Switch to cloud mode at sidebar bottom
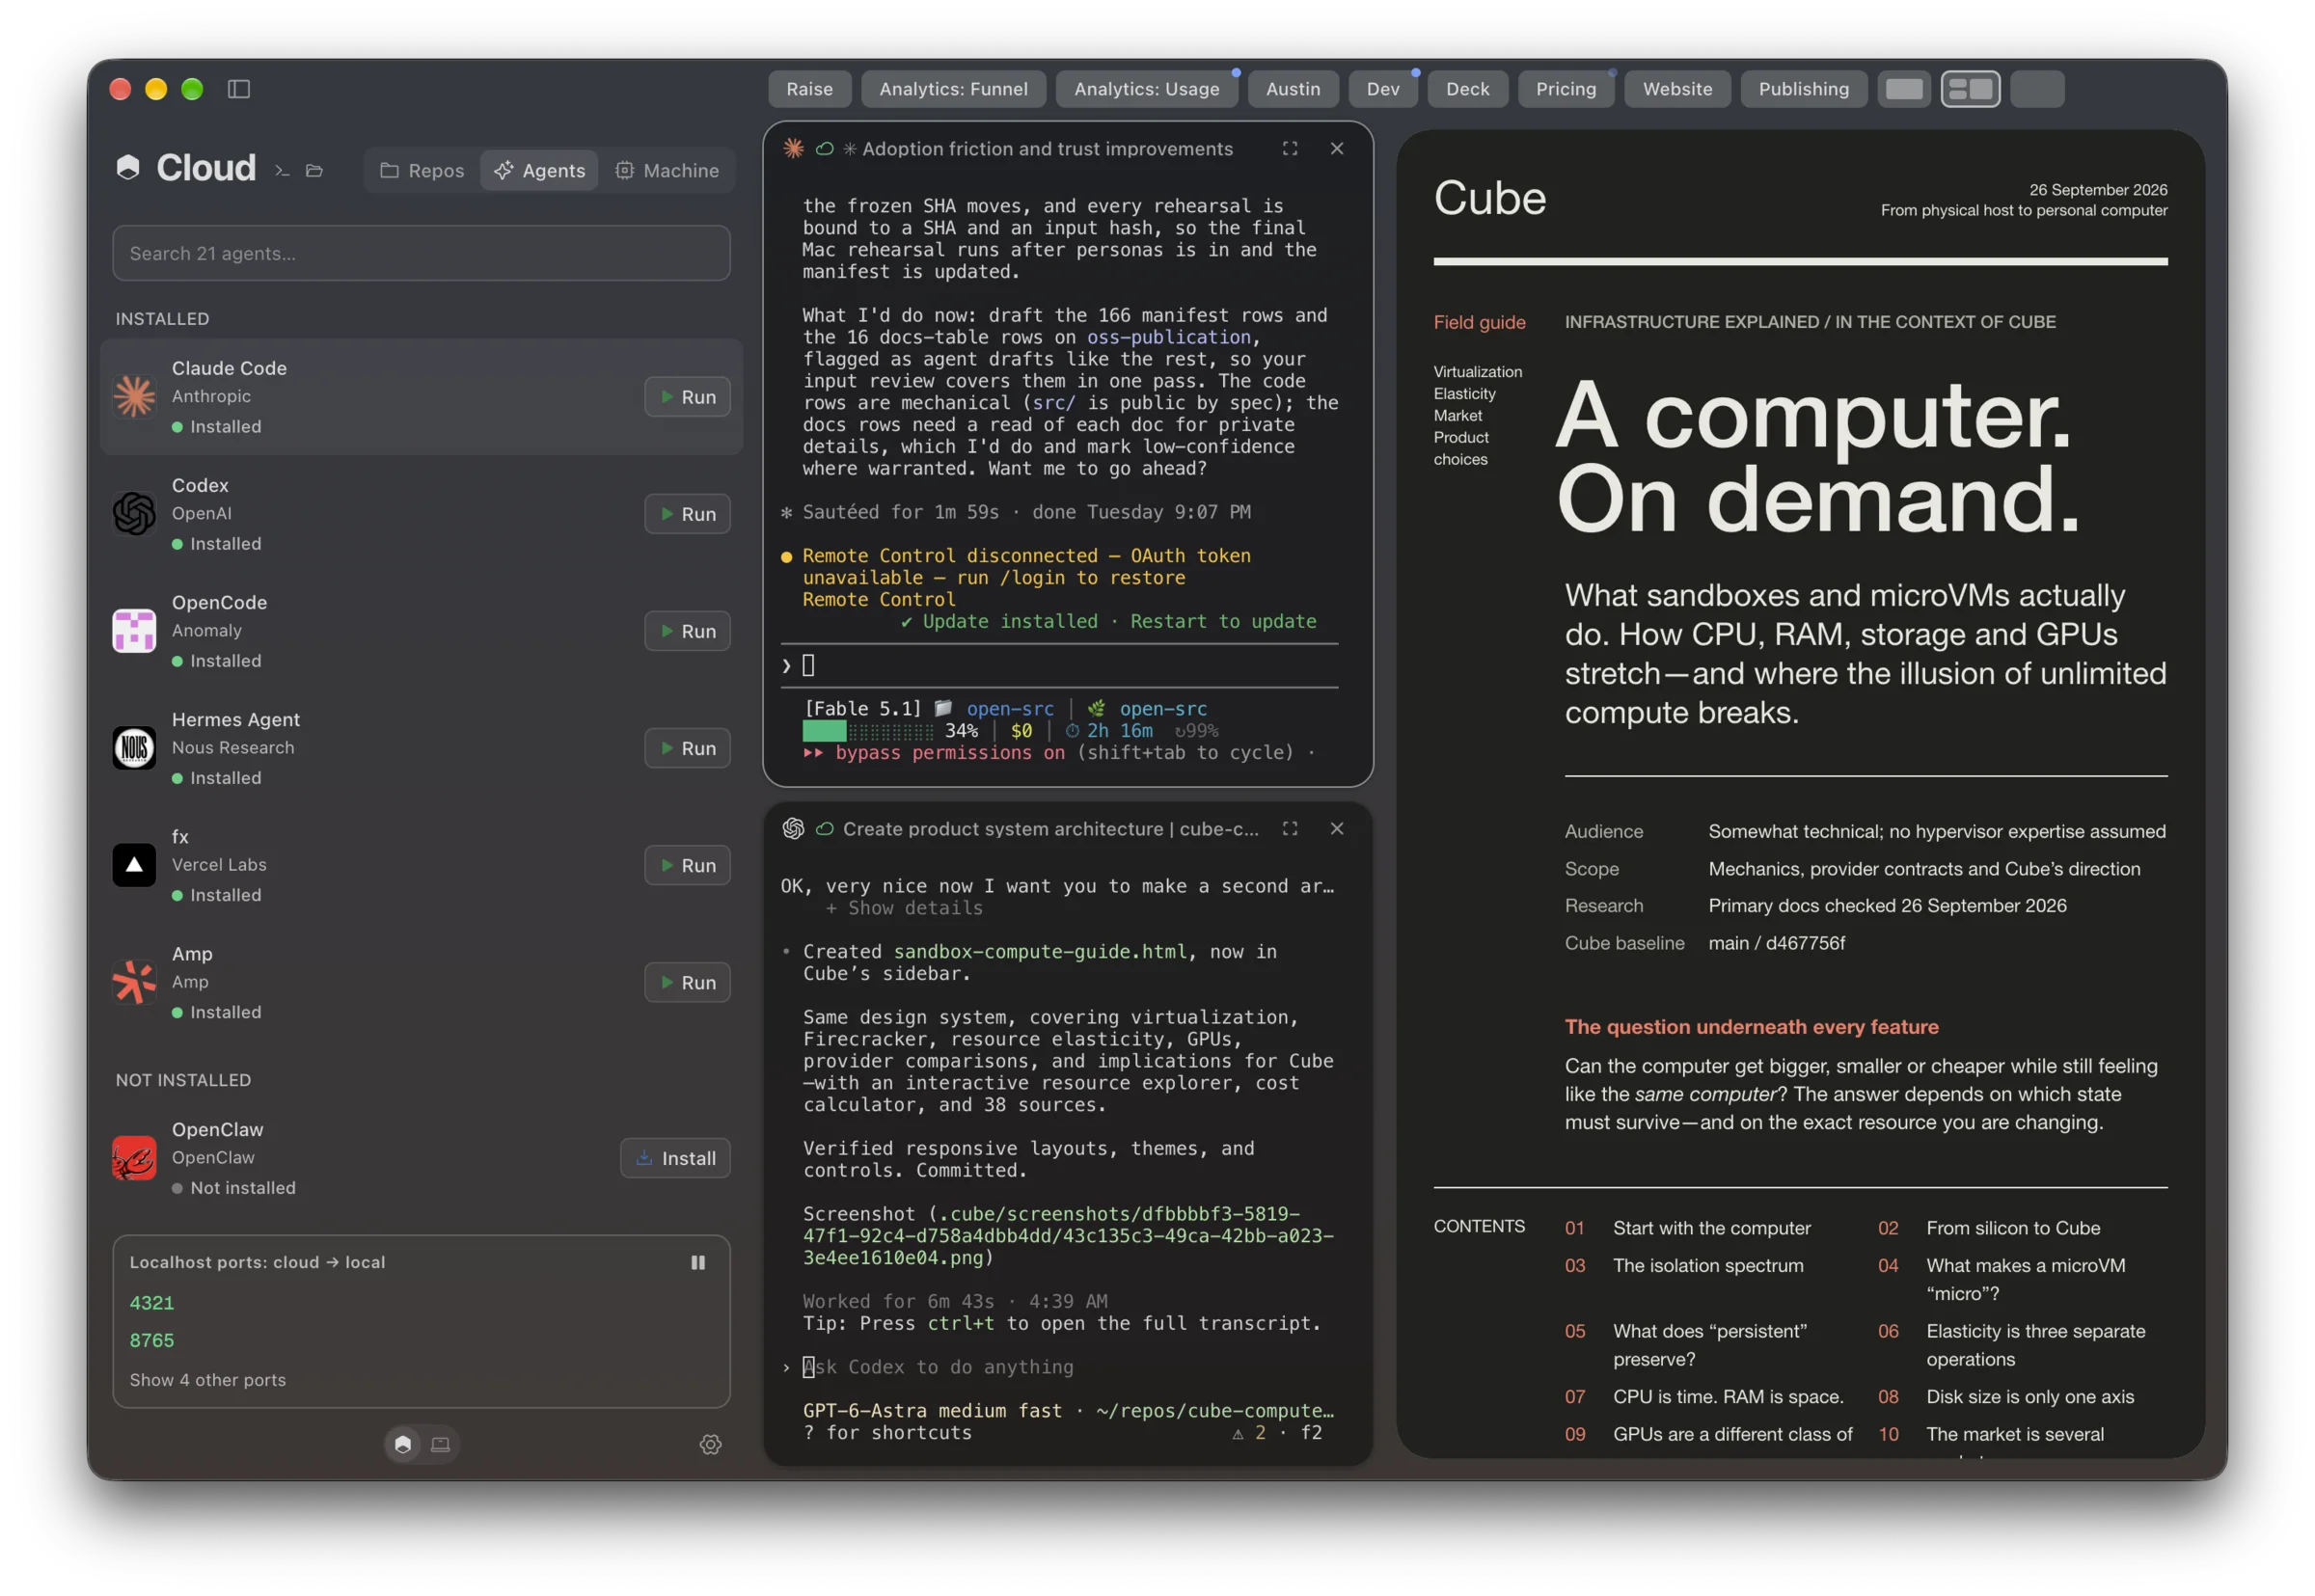The width and height of the screenshot is (2315, 1596). click(403, 1443)
